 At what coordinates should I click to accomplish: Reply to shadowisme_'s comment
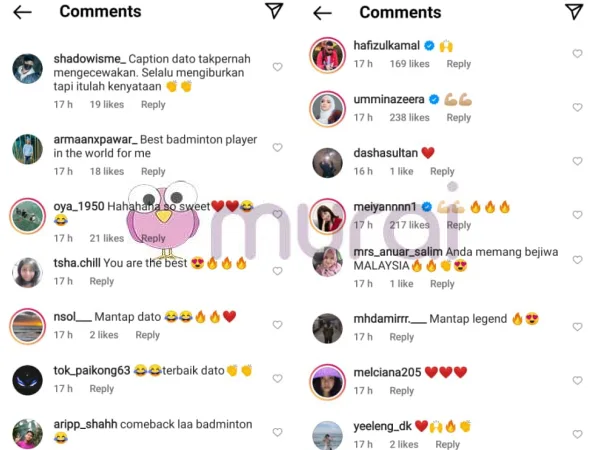click(x=153, y=104)
